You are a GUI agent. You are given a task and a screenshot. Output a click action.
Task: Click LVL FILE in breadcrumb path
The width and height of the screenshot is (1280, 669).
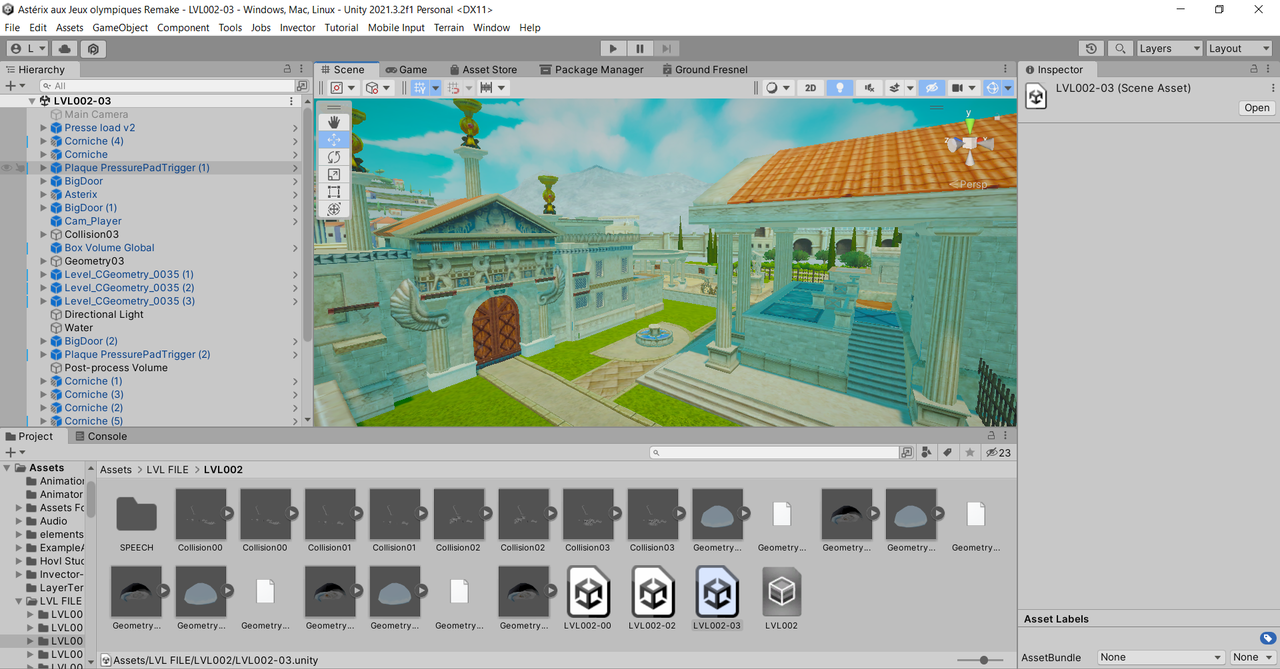(x=167, y=469)
